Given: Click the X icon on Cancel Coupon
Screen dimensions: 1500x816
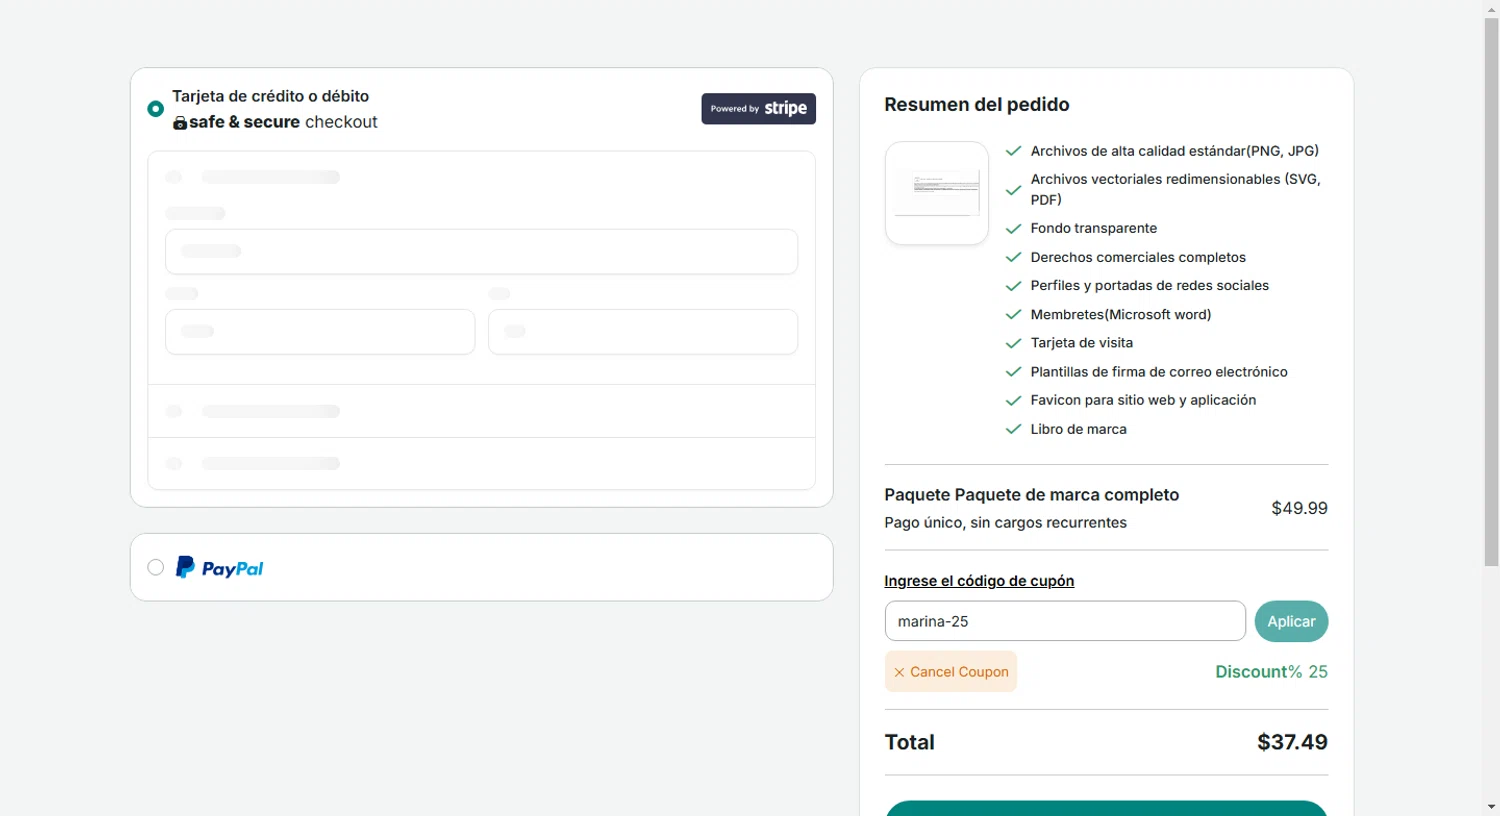Looking at the screenshot, I should click(x=899, y=672).
